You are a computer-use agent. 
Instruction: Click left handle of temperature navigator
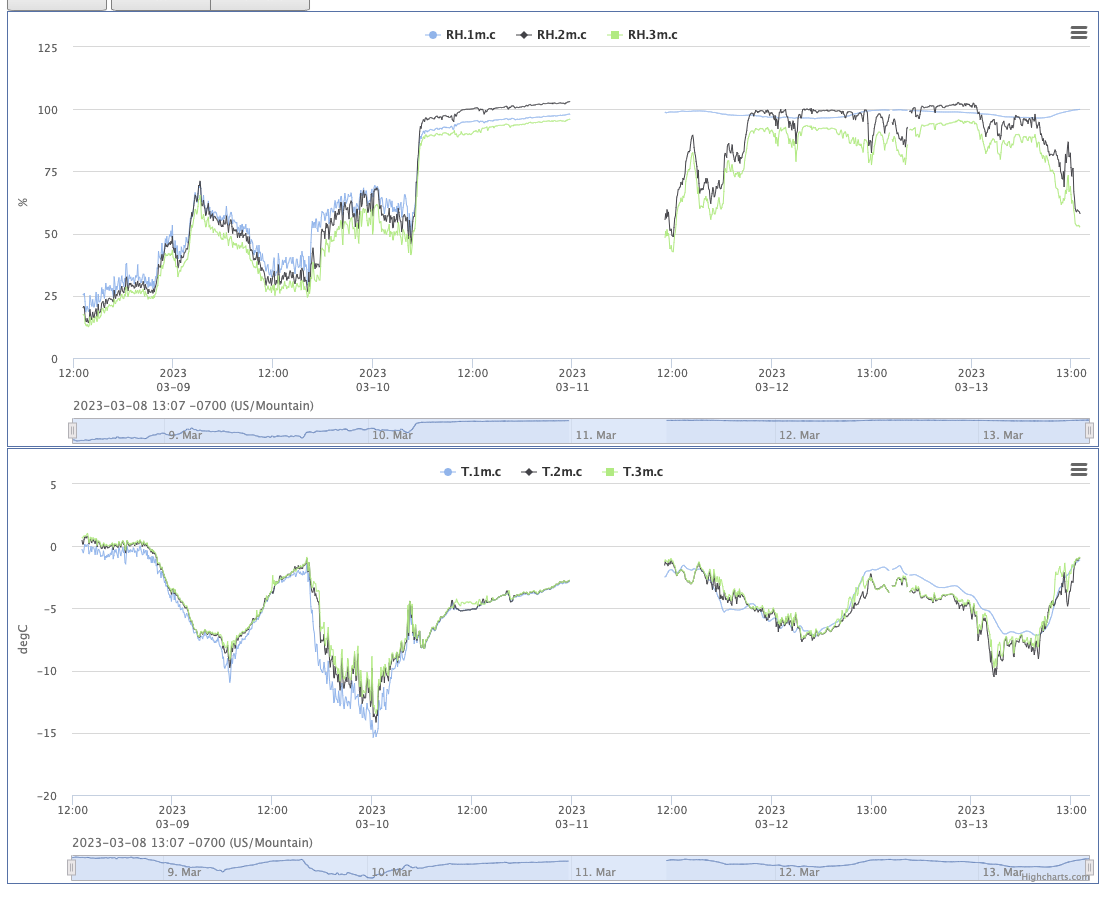[x=72, y=867]
